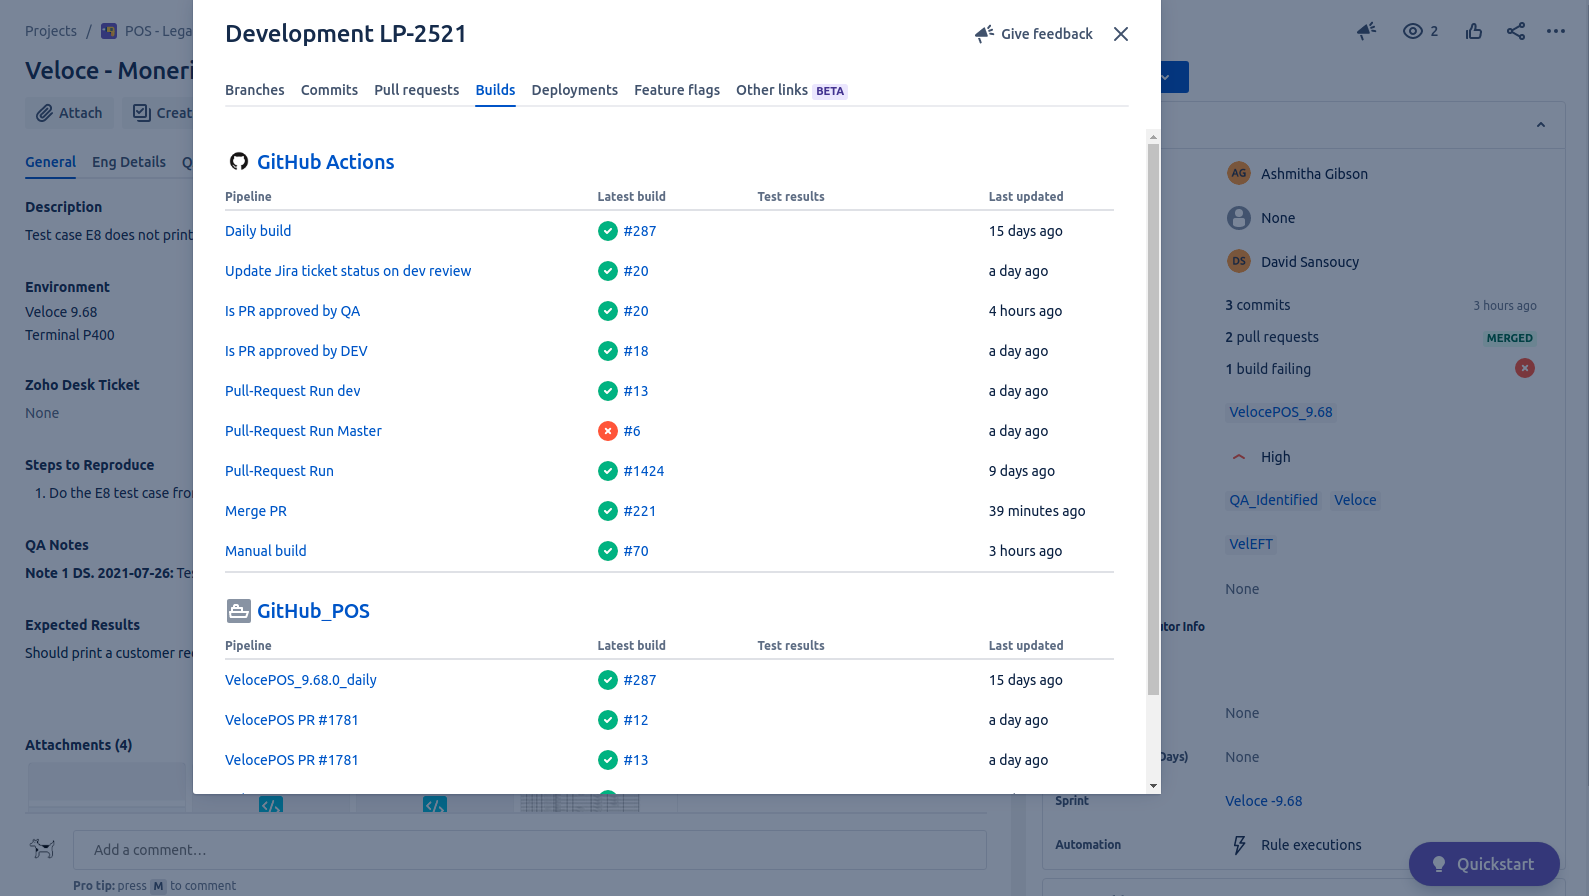
Task: Open build #1424 link
Action: click(644, 471)
